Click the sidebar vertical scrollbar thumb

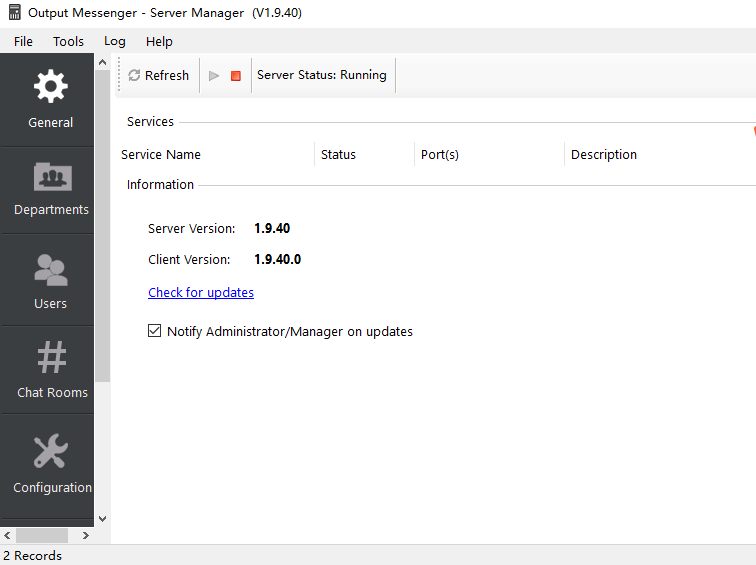102,226
